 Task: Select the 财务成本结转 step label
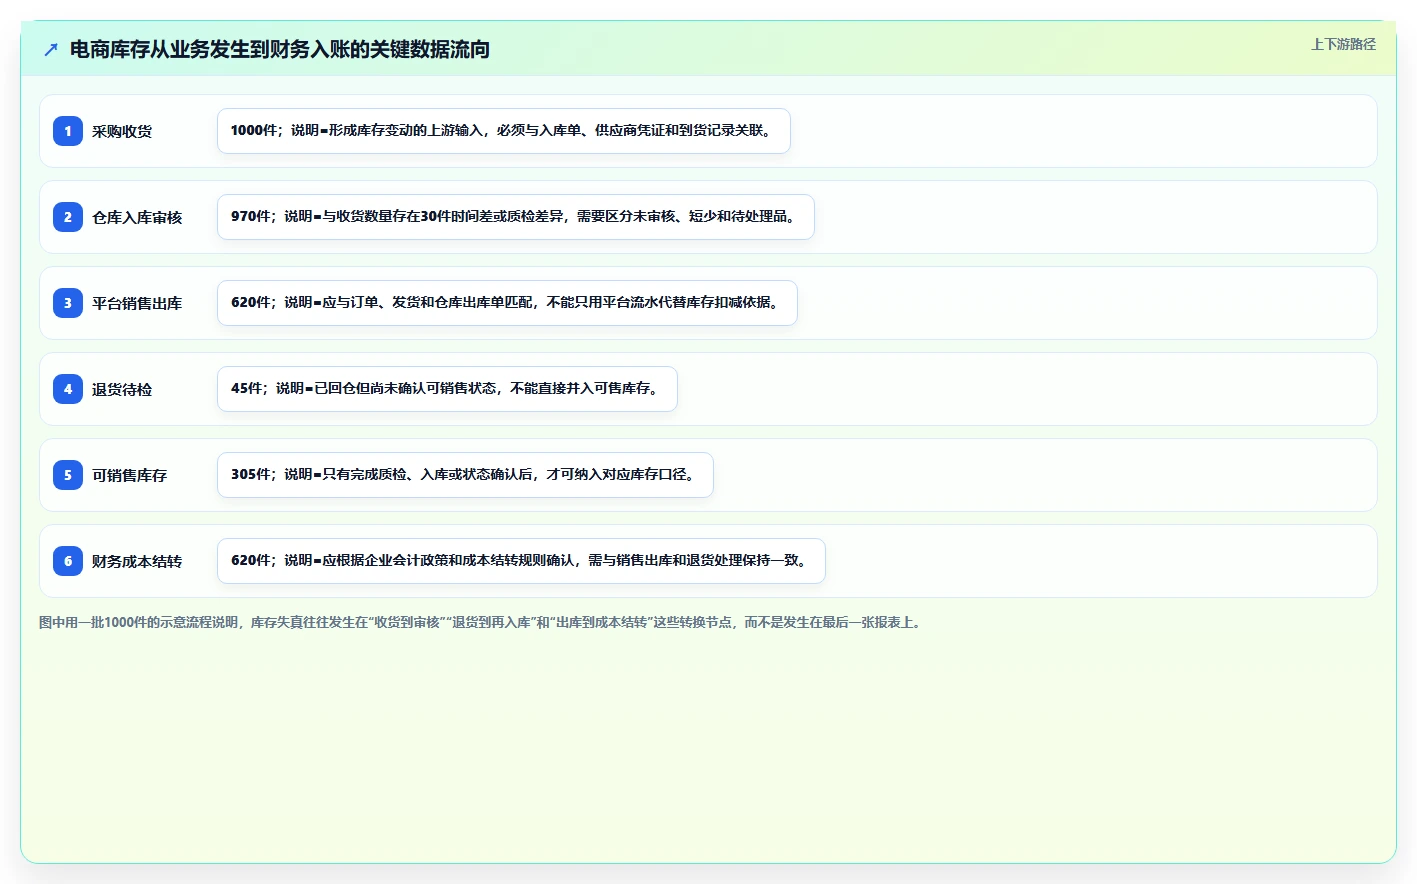click(x=137, y=561)
